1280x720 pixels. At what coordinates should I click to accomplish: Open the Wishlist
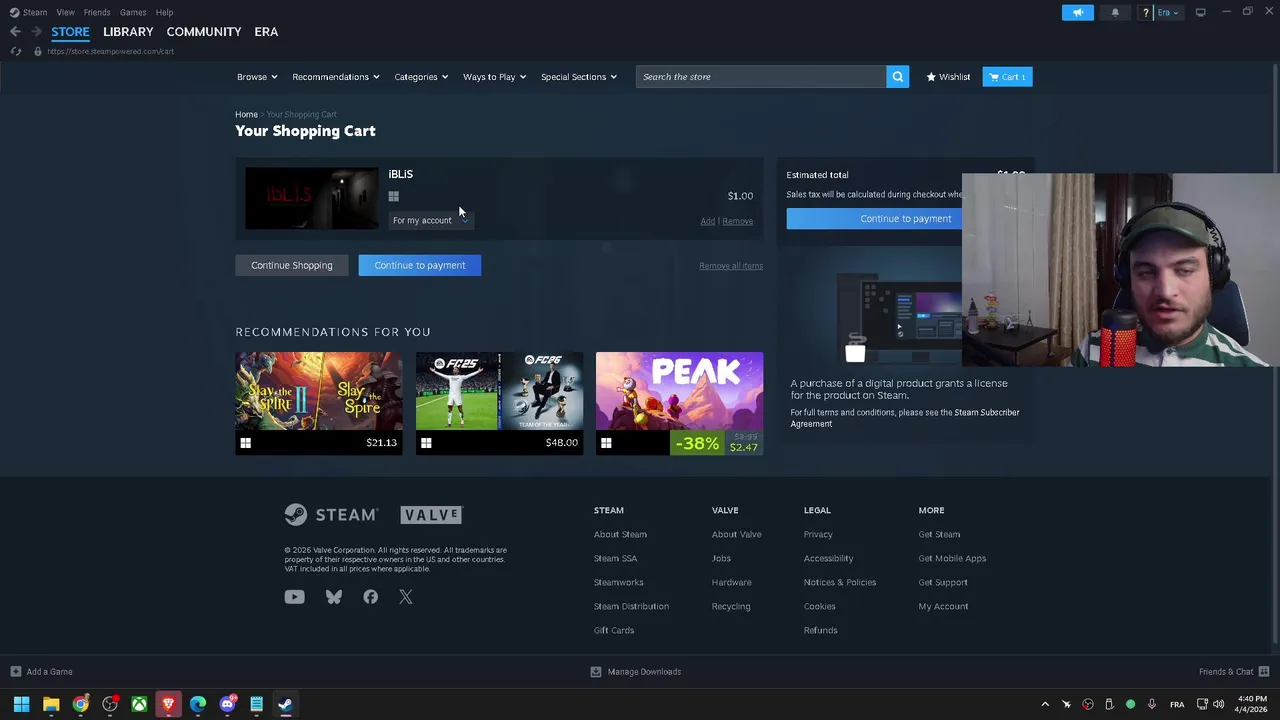(948, 77)
